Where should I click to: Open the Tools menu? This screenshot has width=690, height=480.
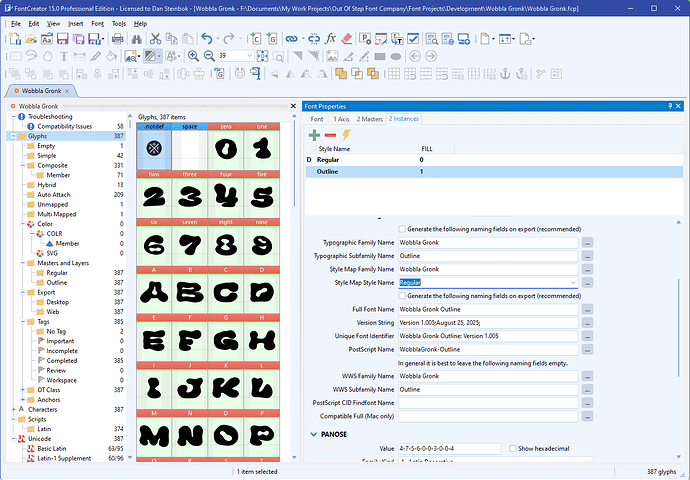click(119, 24)
